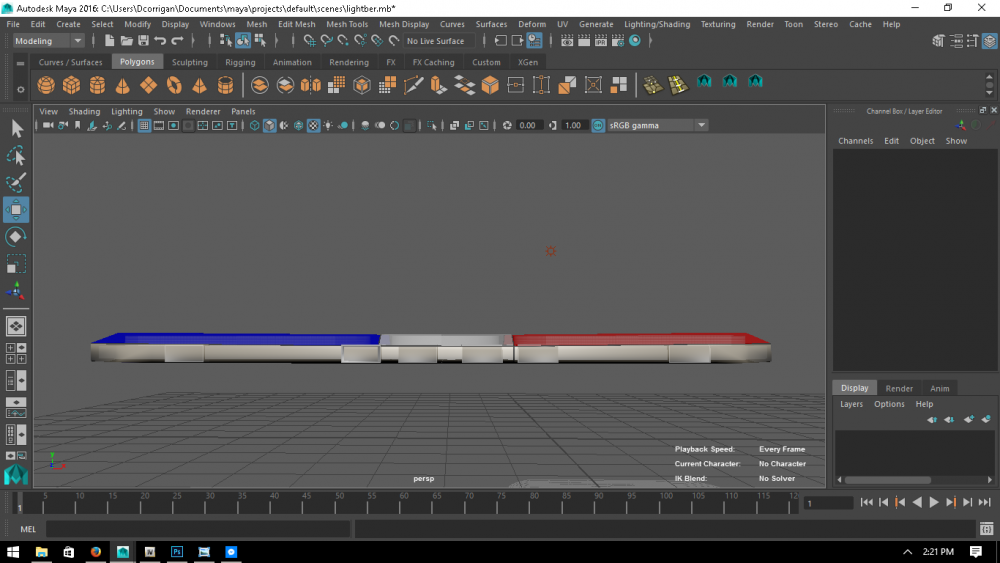Toggle textured display in the viewport toolbar

coord(313,126)
